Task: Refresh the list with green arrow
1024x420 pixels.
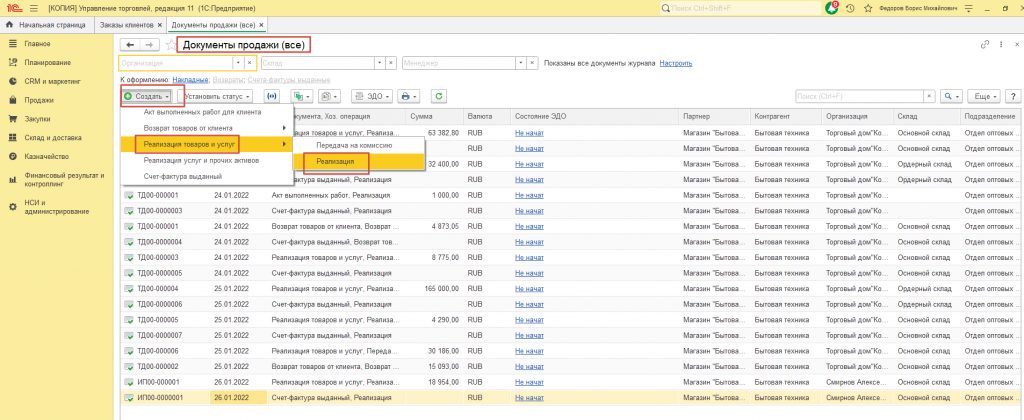Action: coord(440,96)
